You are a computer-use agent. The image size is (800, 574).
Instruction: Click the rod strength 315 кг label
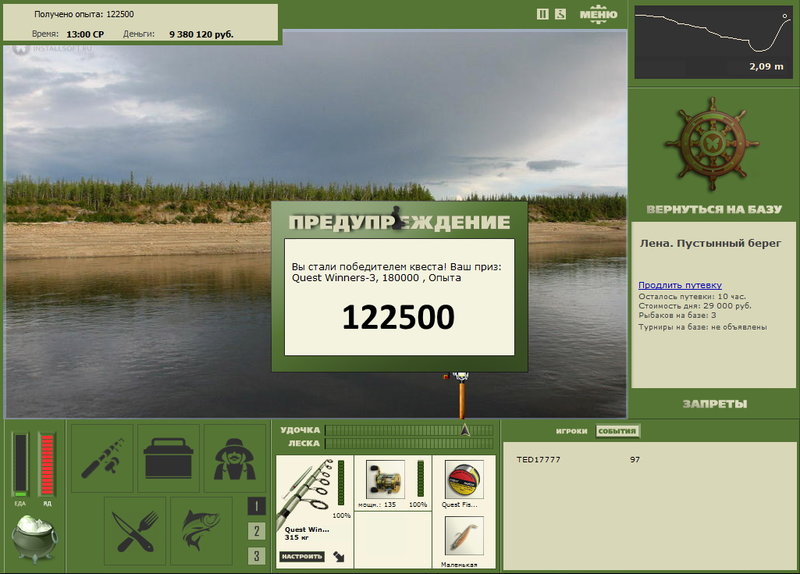click(x=296, y=537)
